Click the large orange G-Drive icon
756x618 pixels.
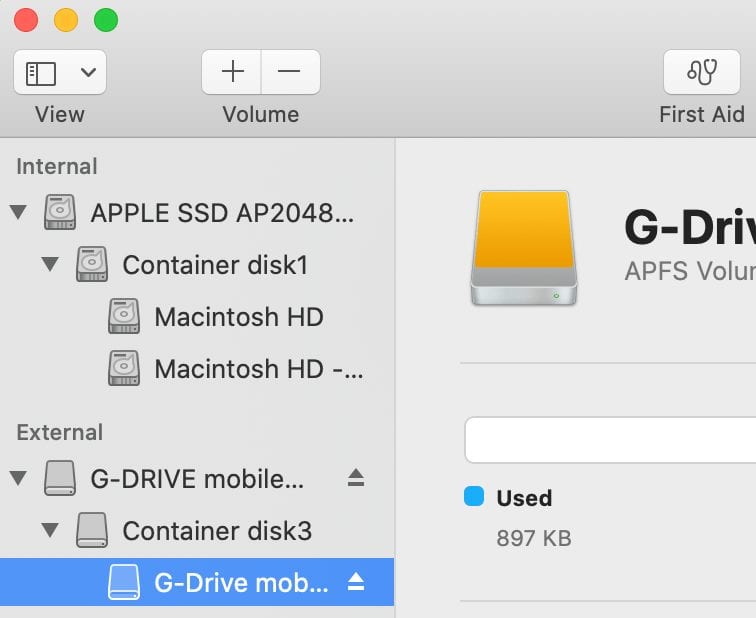click(523, 247)
